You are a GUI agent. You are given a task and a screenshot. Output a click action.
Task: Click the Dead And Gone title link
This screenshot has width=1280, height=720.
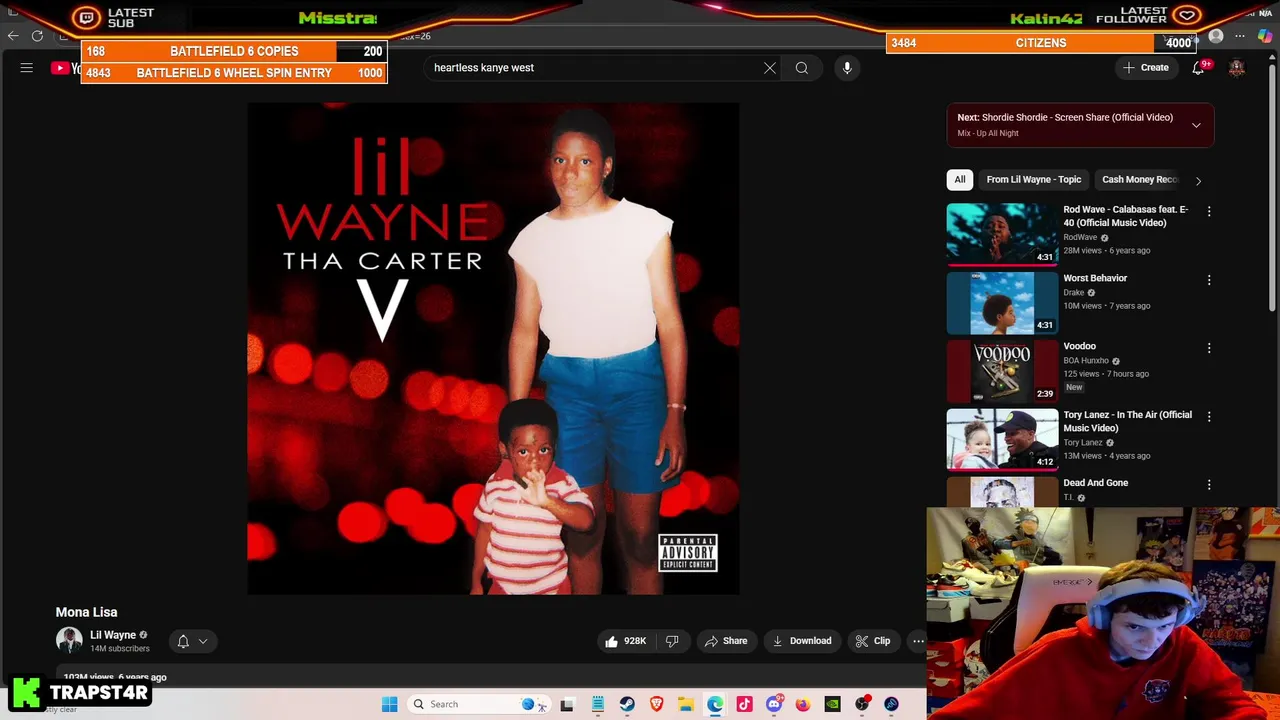click(x=1095, y=483)
